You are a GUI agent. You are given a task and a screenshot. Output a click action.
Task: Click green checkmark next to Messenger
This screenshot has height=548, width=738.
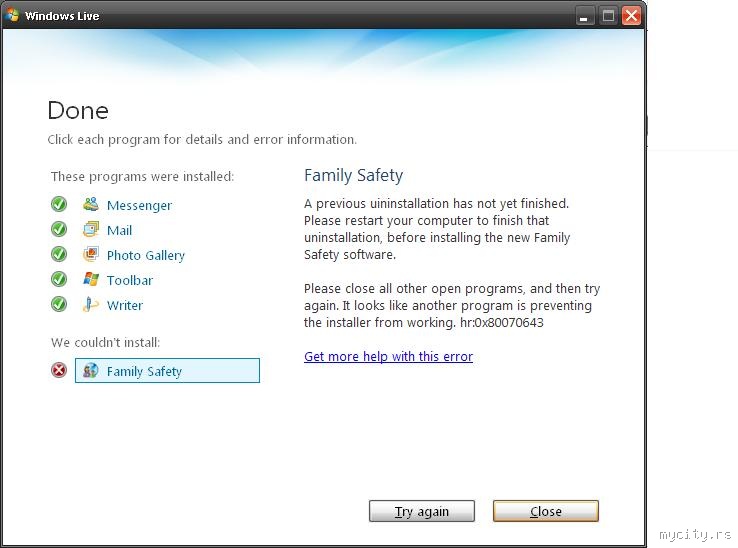pyautogui.click(x=59, y=204)
